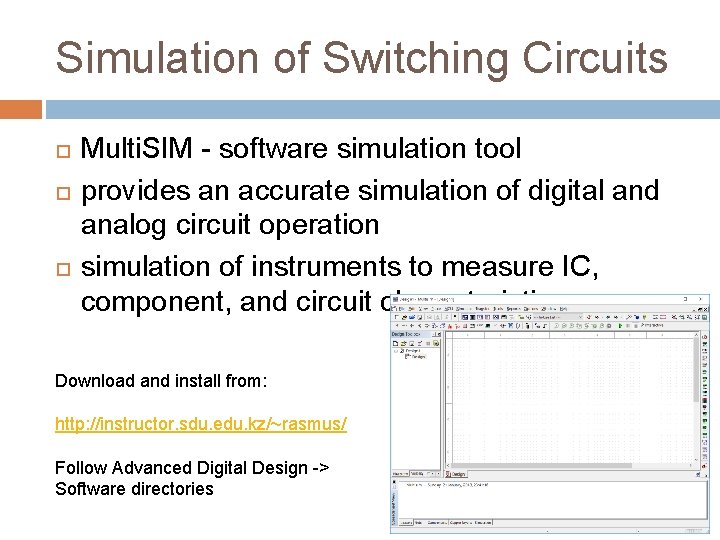The image size is (720, 540).
Task: Select the Design1 sheet tab below canvas
Action: [456, 474]
